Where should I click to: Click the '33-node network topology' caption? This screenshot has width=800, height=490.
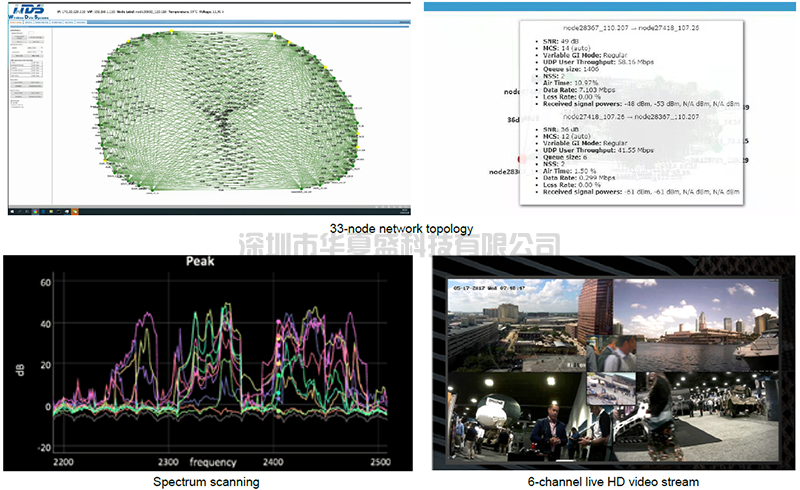(x=401, y=229)
